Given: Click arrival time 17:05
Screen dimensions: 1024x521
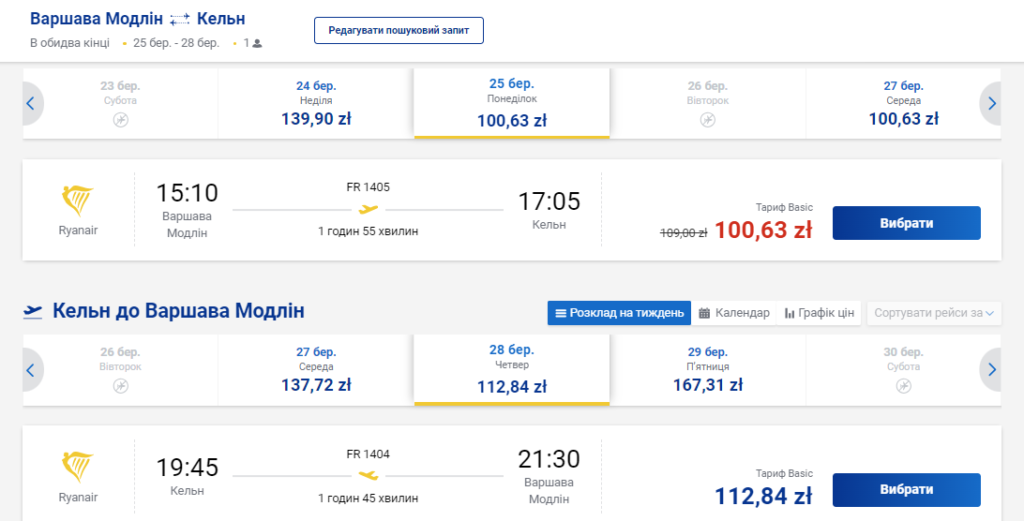Looking at the screenshot, I should click(x=549, y=201).
